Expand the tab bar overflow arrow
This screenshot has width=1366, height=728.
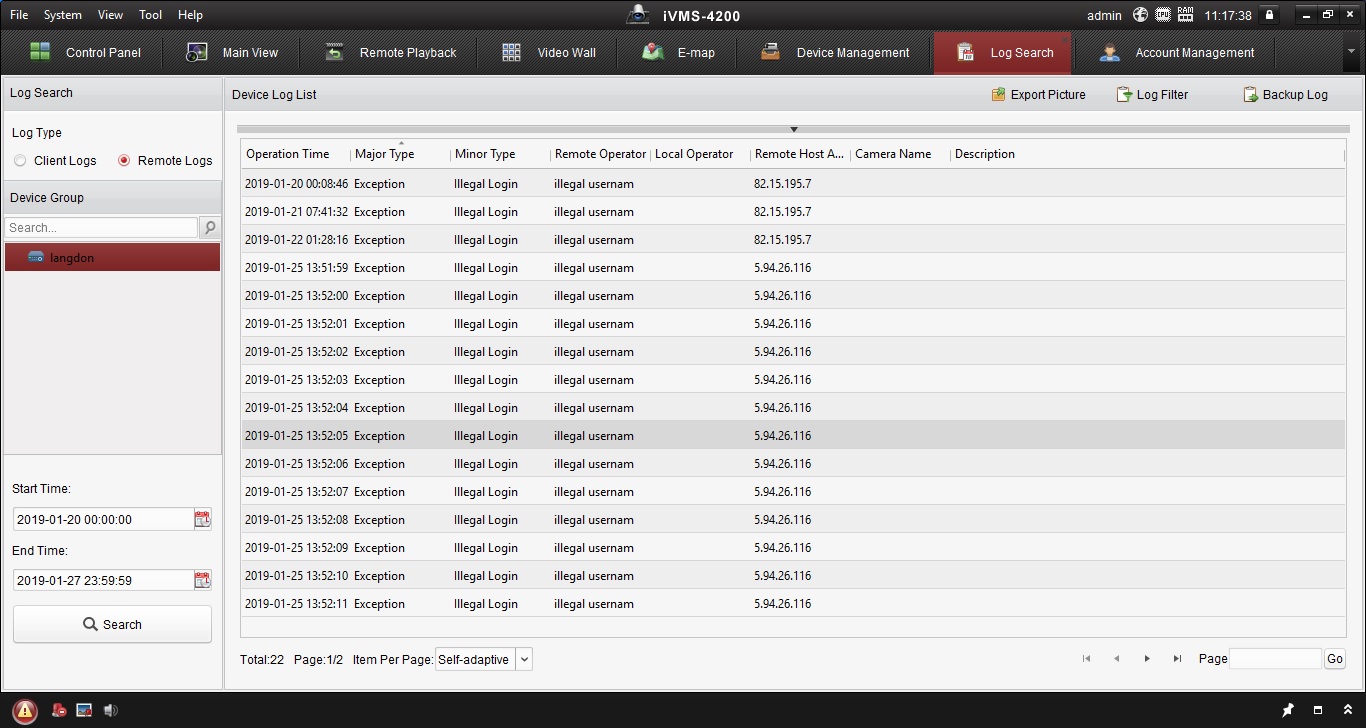pos(1352,51)
